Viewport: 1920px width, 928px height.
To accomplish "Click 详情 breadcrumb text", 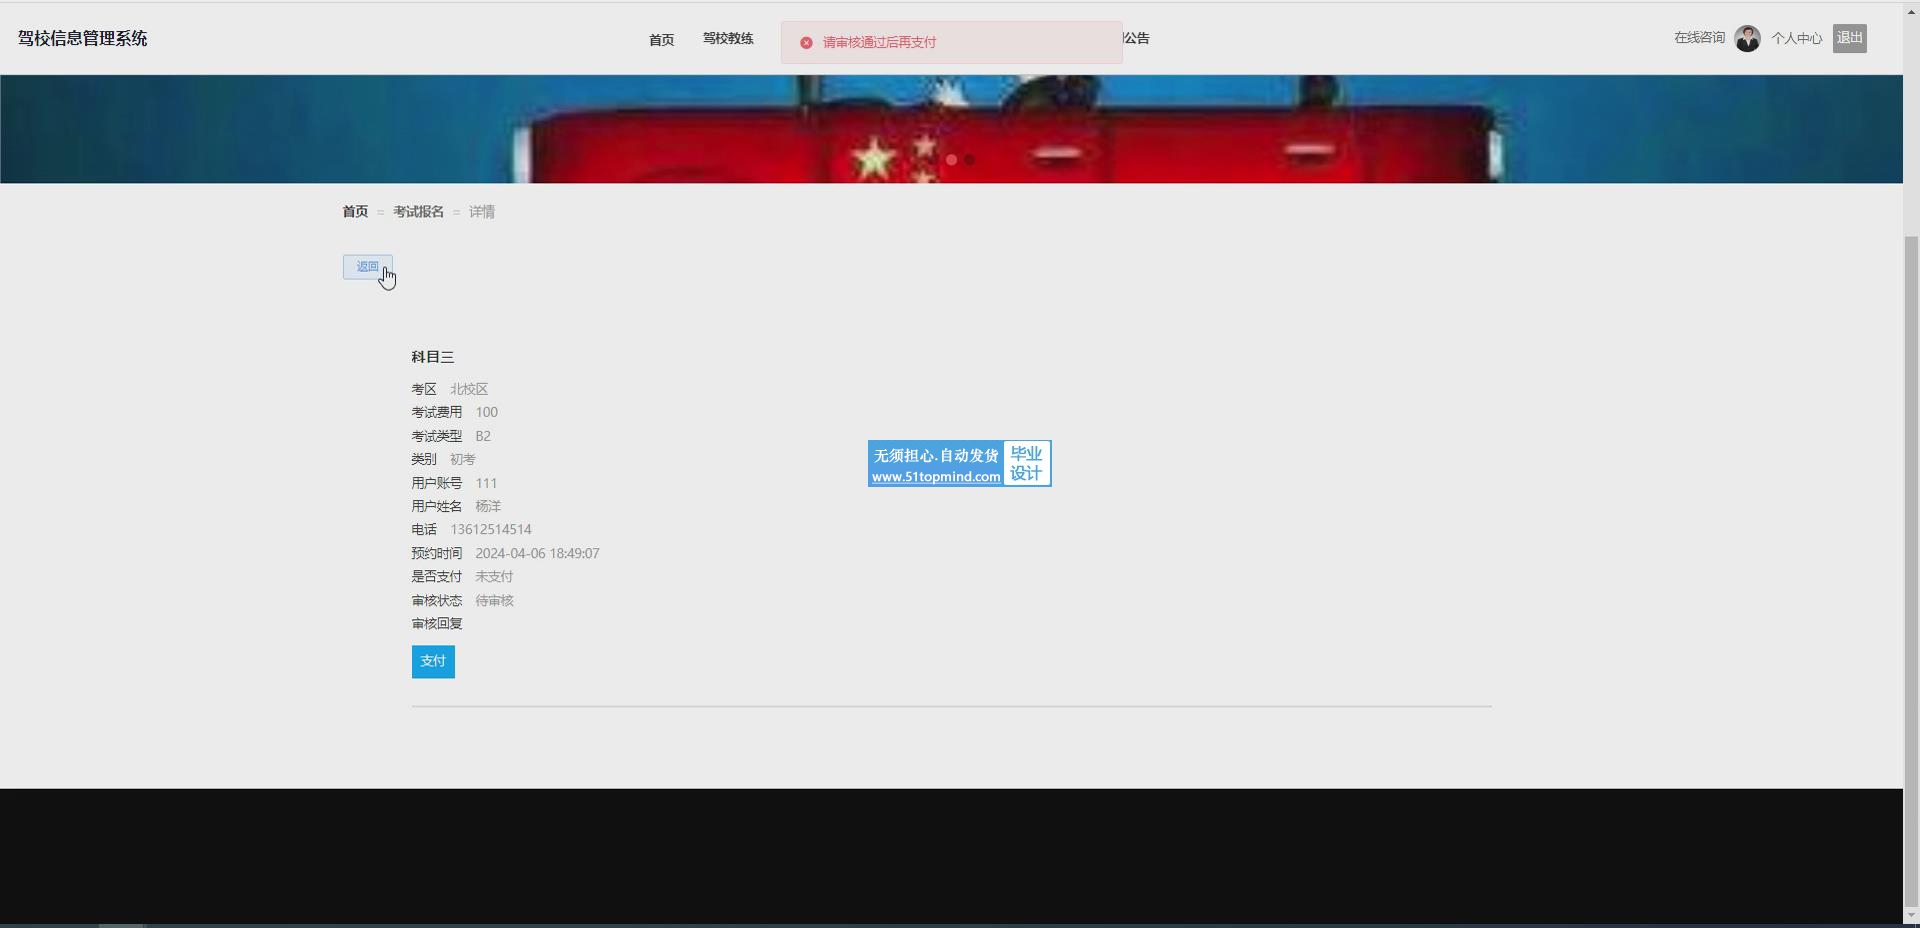I will coord(482,212).
